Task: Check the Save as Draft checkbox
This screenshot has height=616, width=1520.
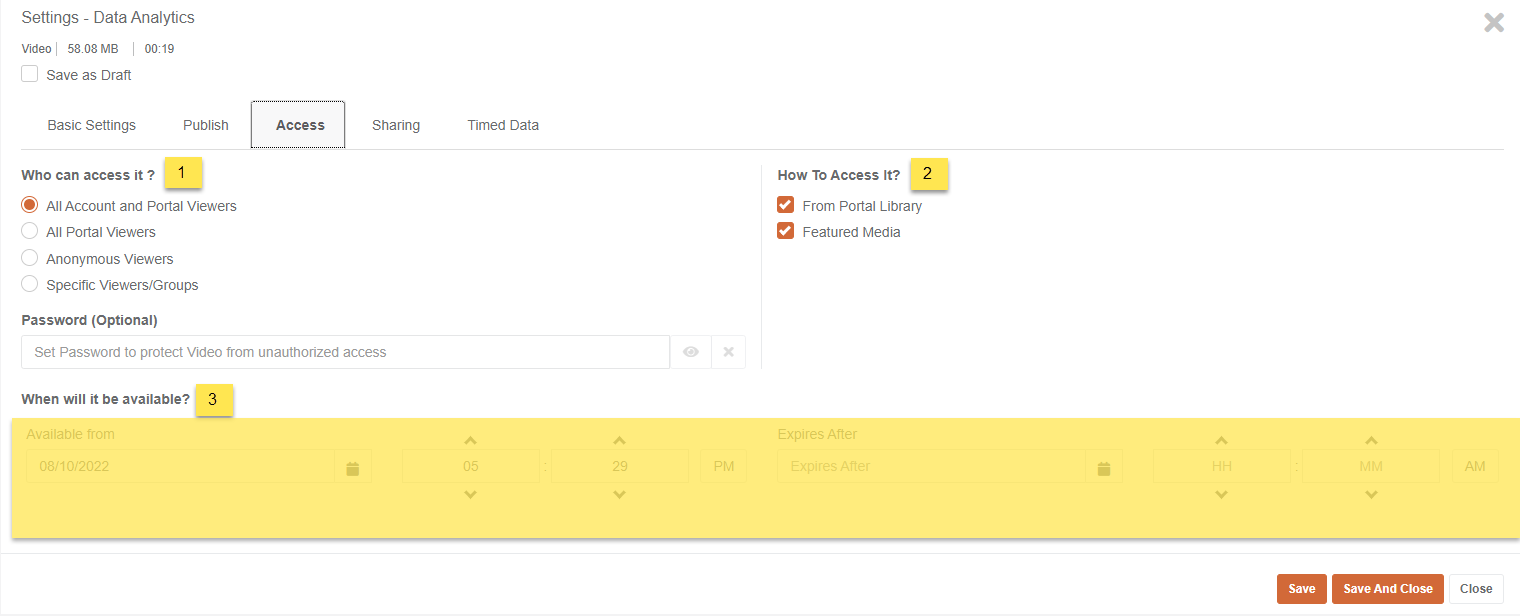Action: tap(30, 74)
